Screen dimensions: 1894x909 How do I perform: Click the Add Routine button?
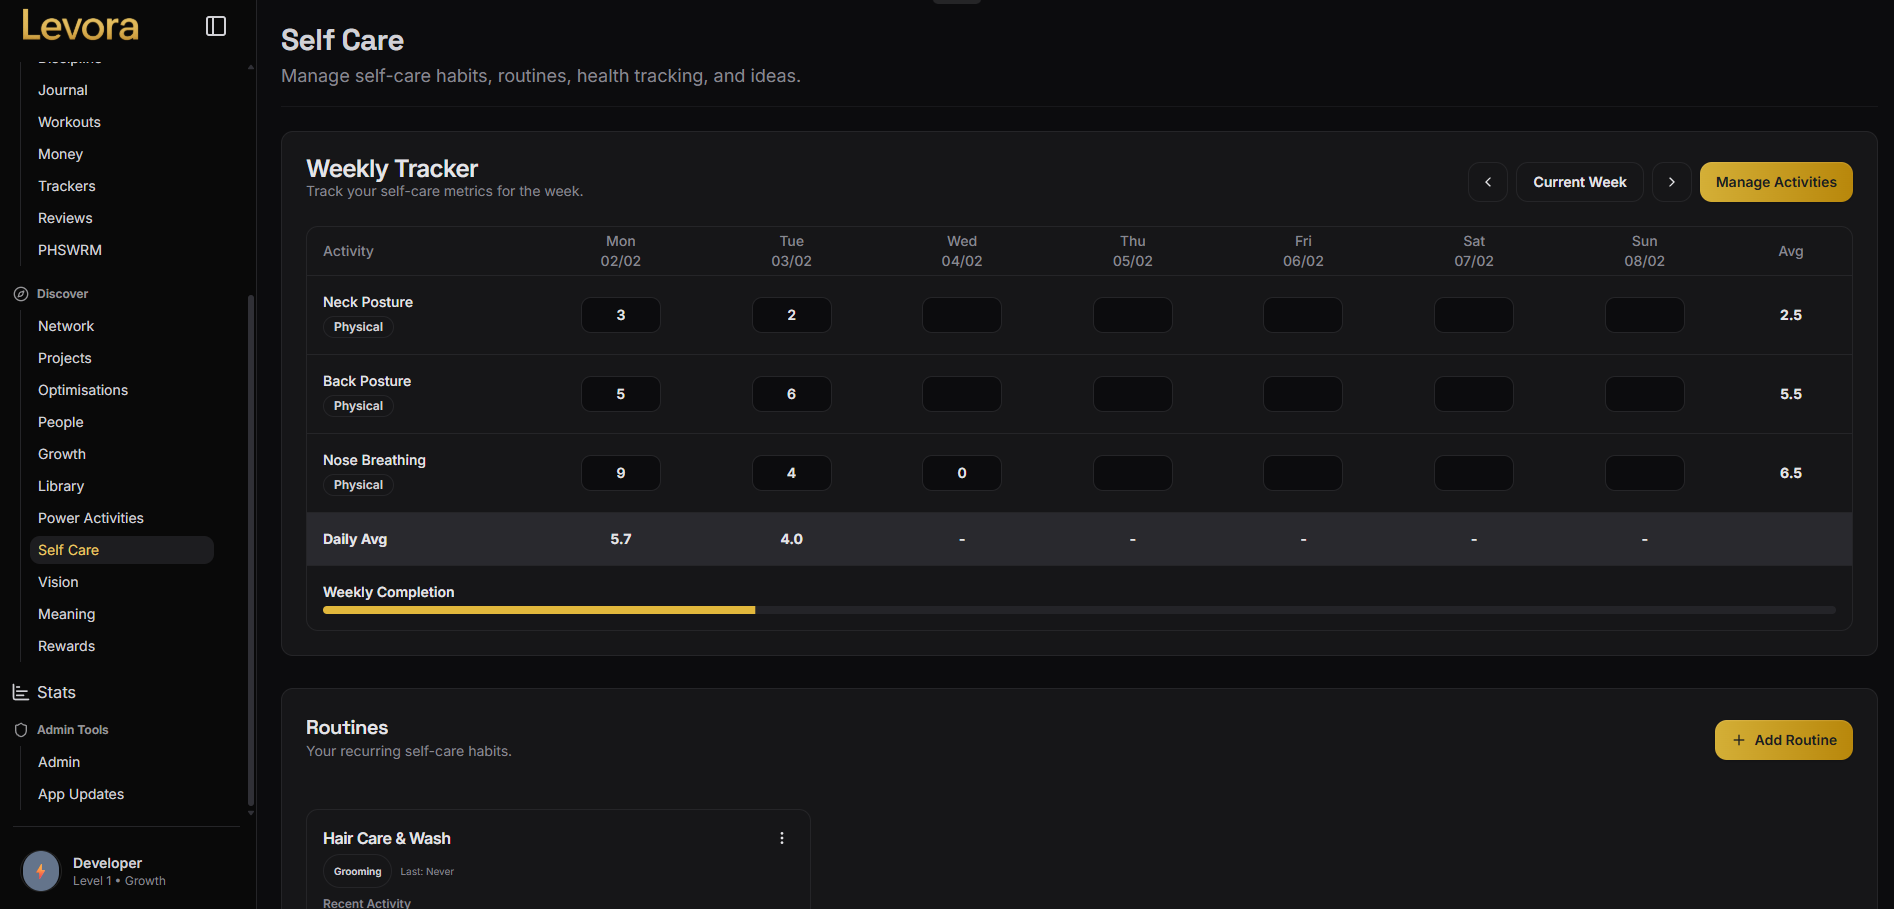[x=1783, y=740]
